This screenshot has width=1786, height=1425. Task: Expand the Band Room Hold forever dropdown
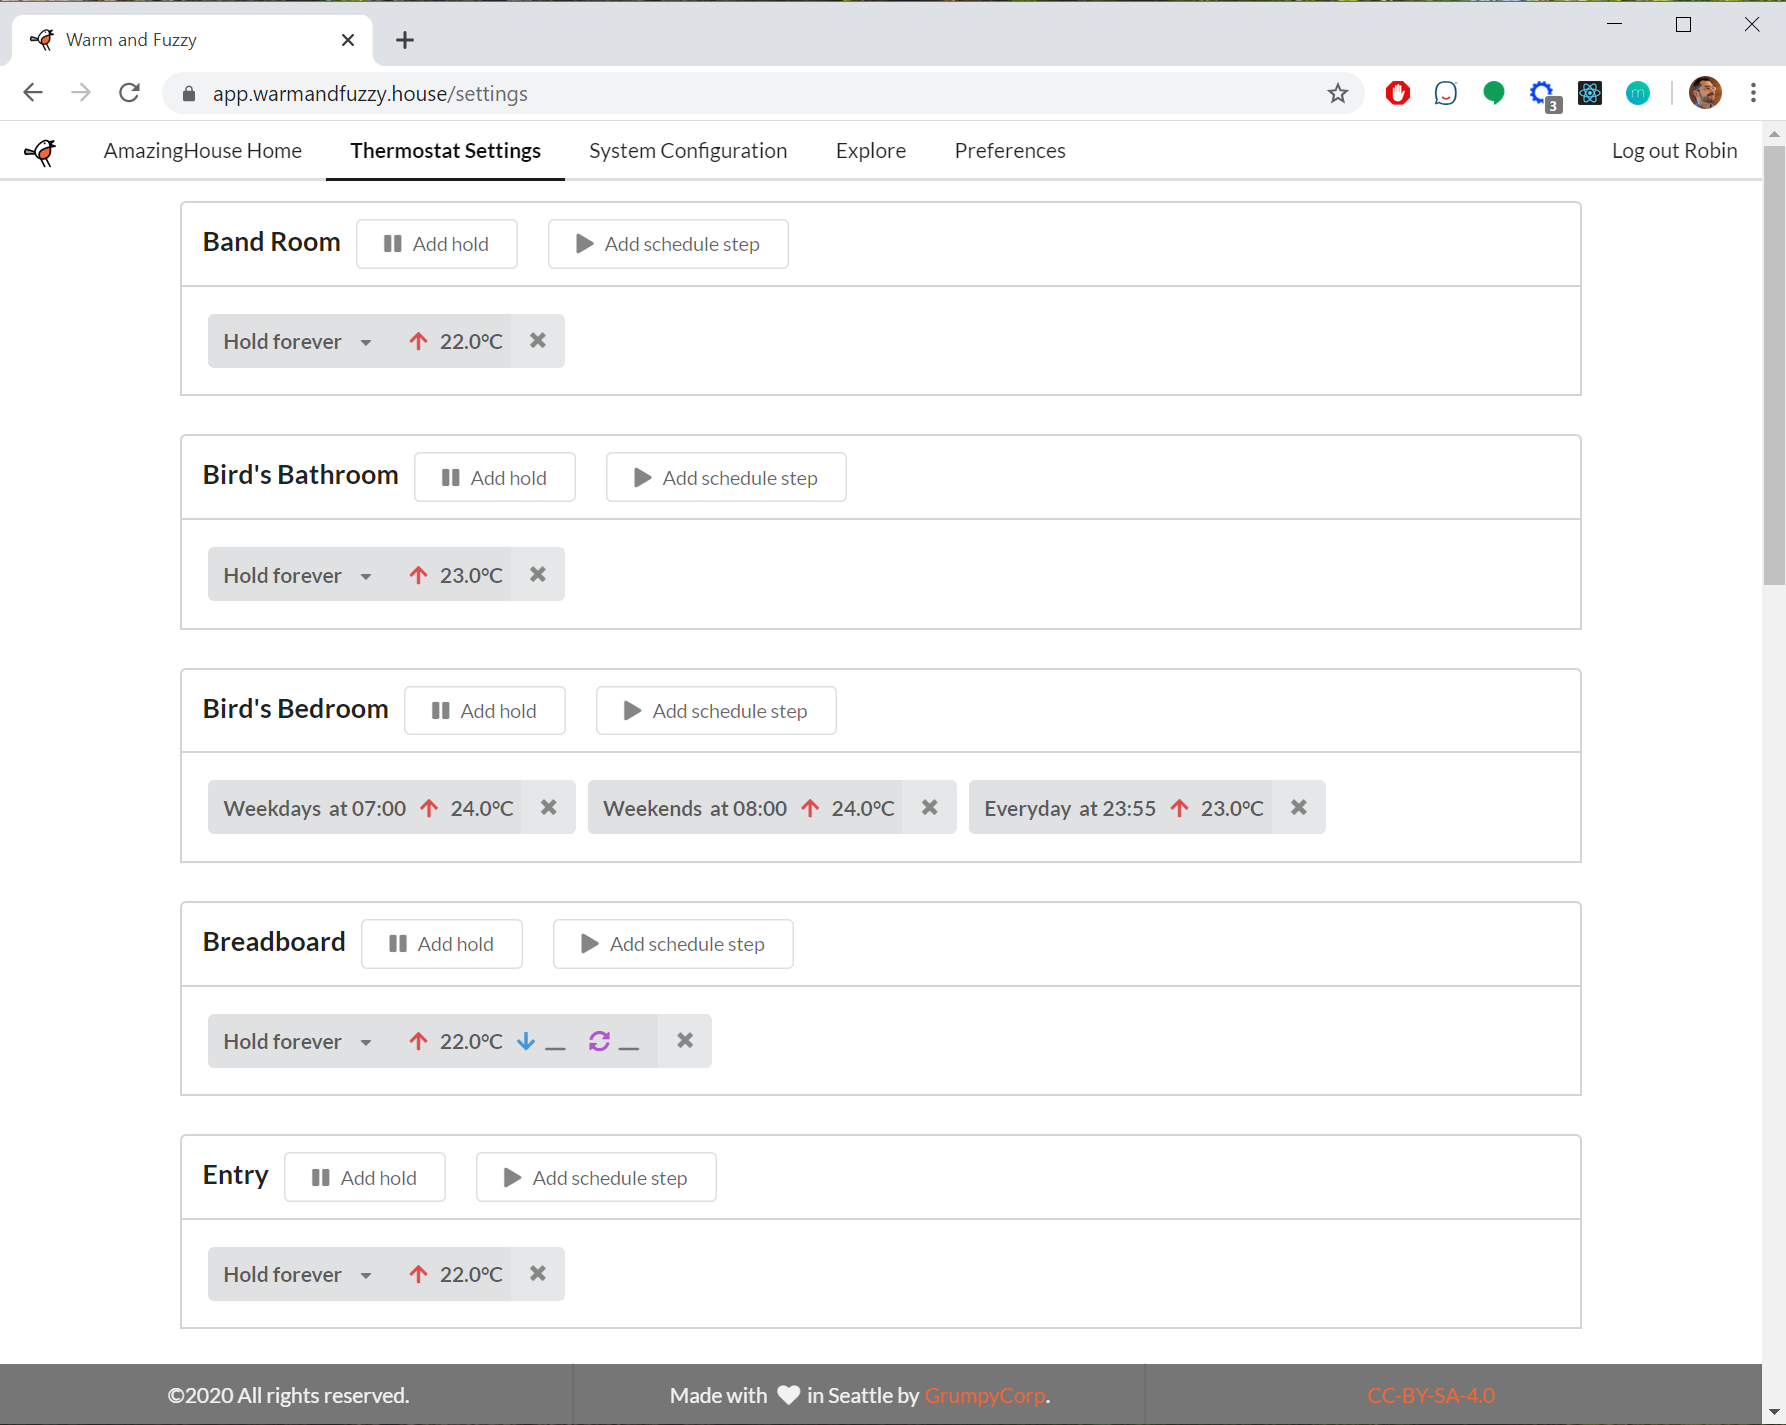pyautogui.click(x=366, y=342)
